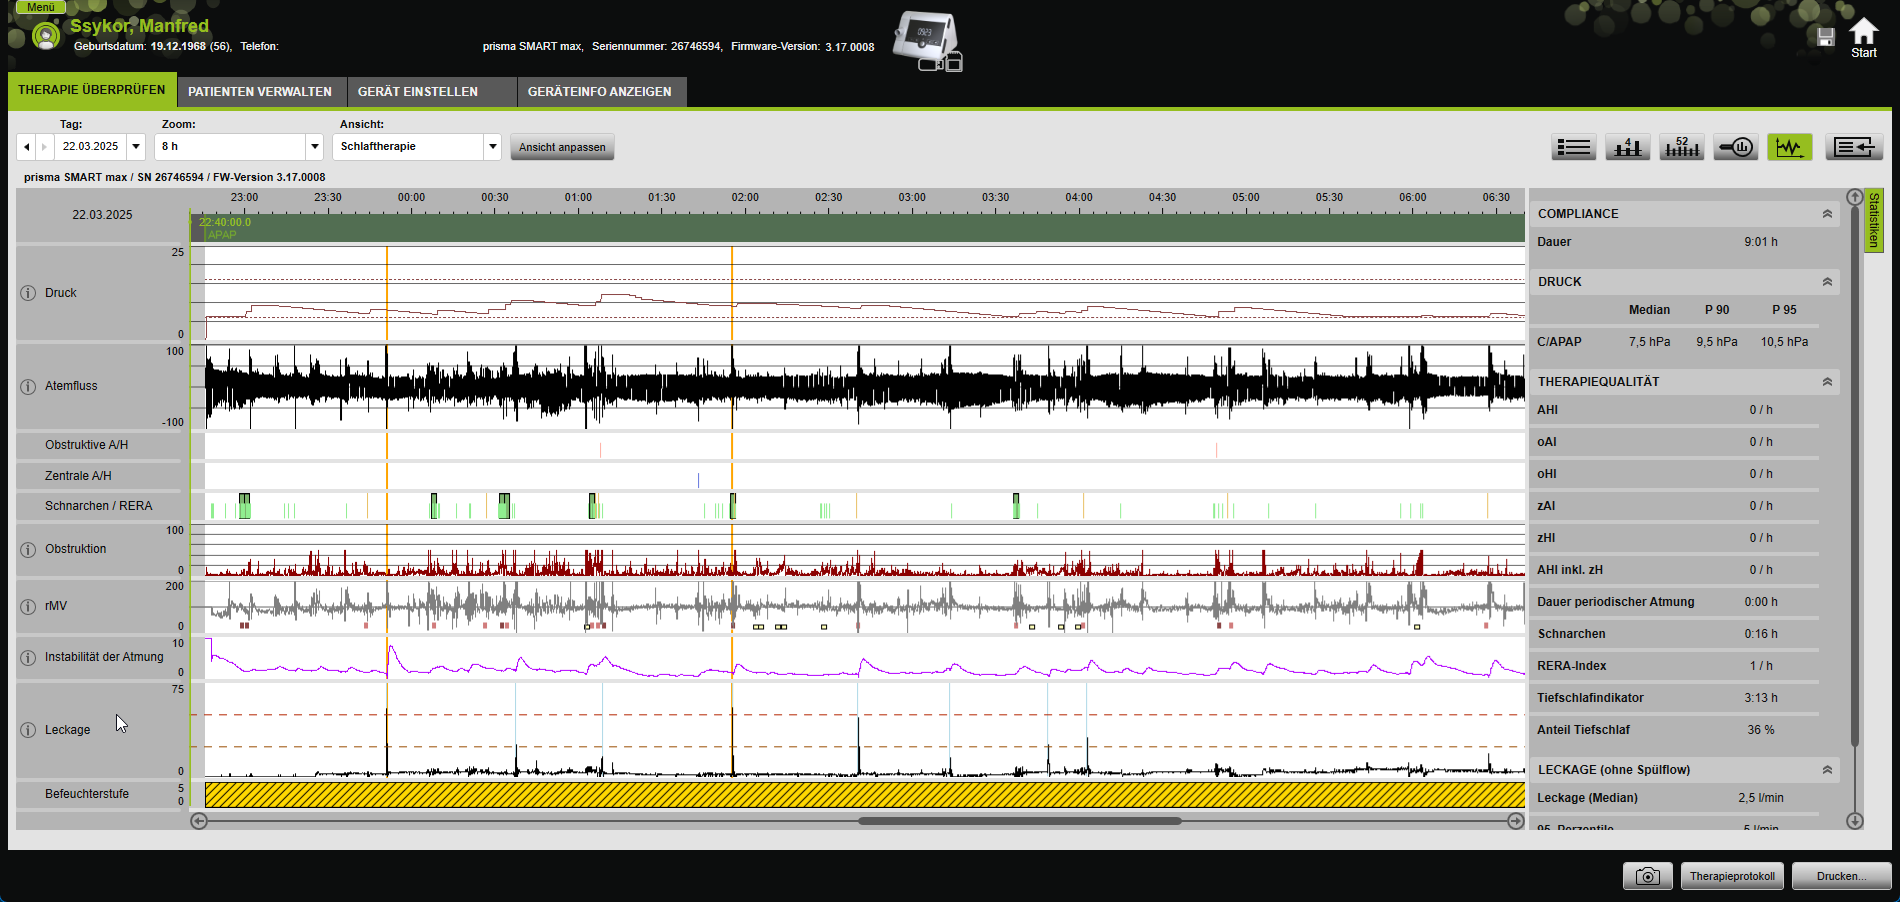
Task: Open the bar chart view marked 4
Action: (x=1627, y=148)
